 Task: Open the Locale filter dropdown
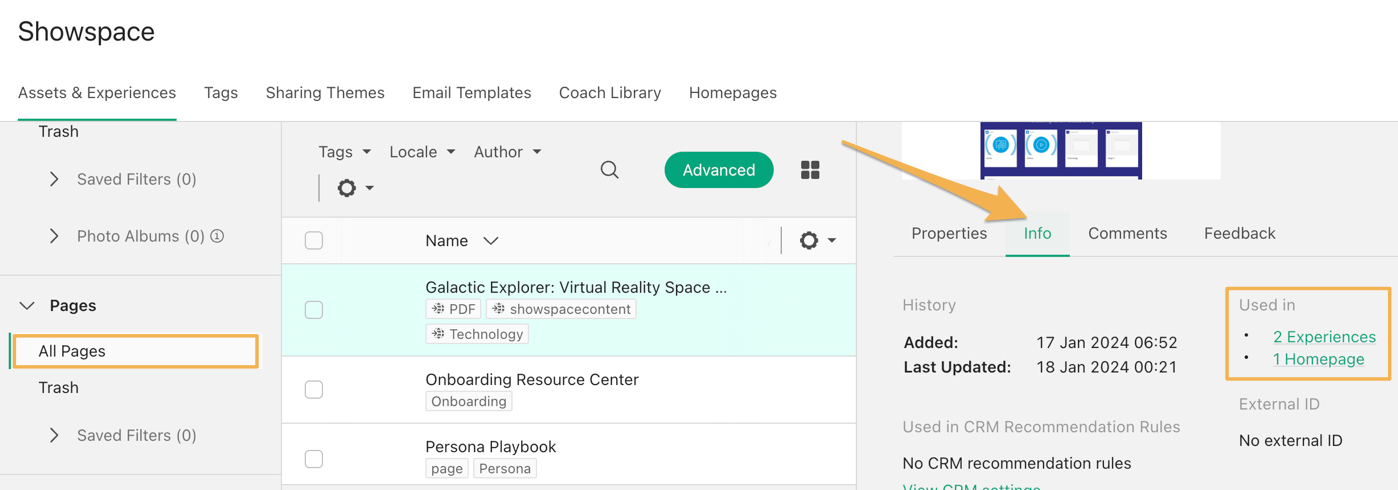(x=422, y=152)
